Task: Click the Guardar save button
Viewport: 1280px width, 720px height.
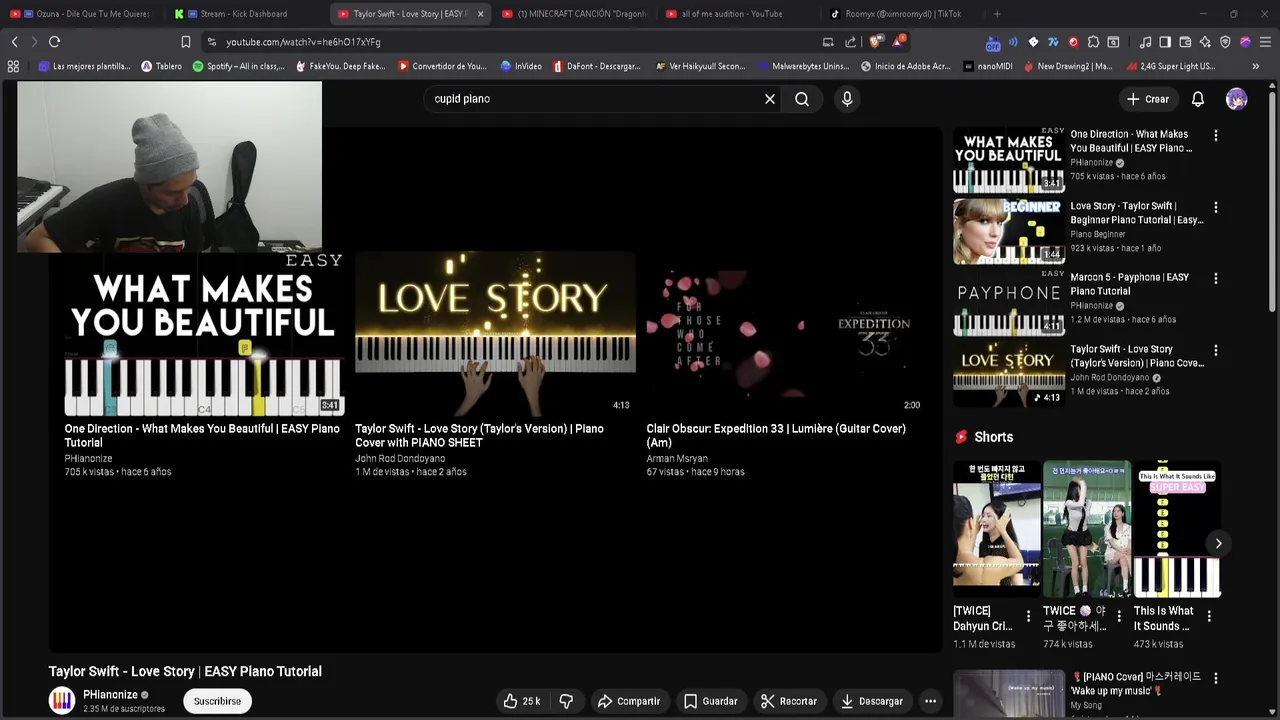Action: [710, 701]
